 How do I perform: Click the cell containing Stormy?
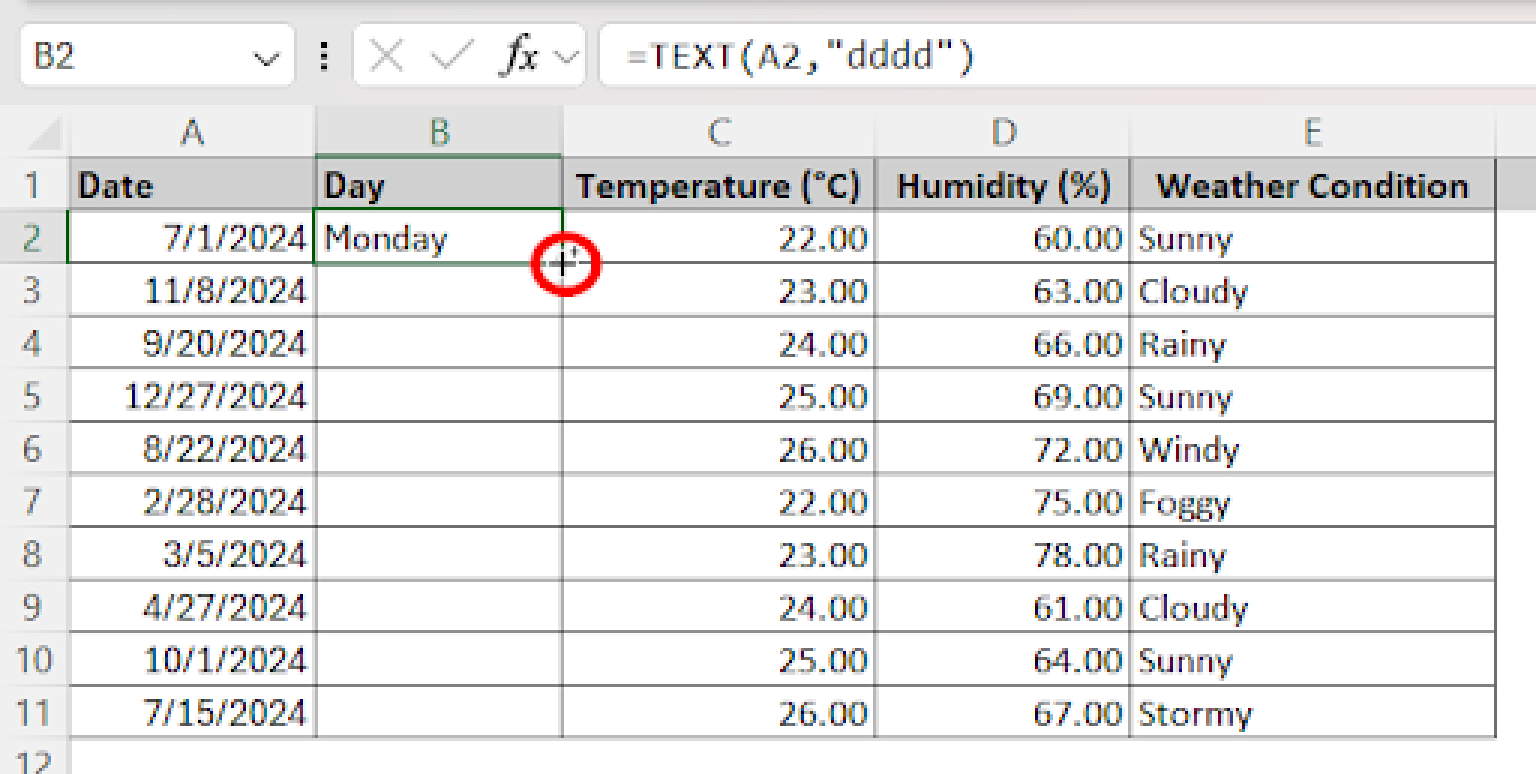pyautogui.click(x=1310, y=713)
